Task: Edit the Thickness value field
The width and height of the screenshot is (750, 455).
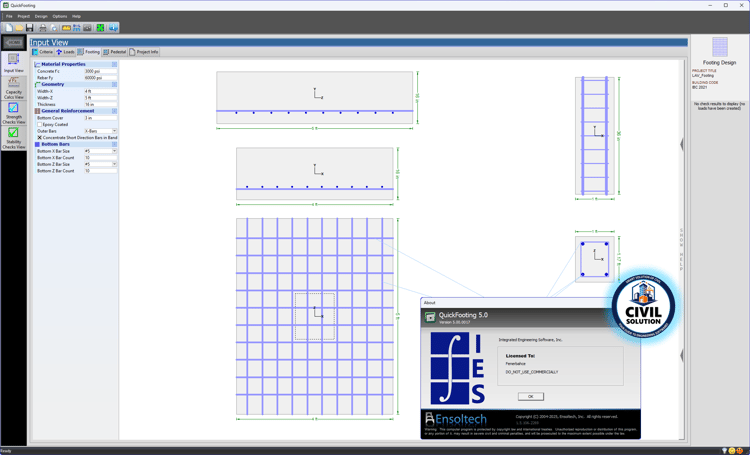Action: click(100, 104)
